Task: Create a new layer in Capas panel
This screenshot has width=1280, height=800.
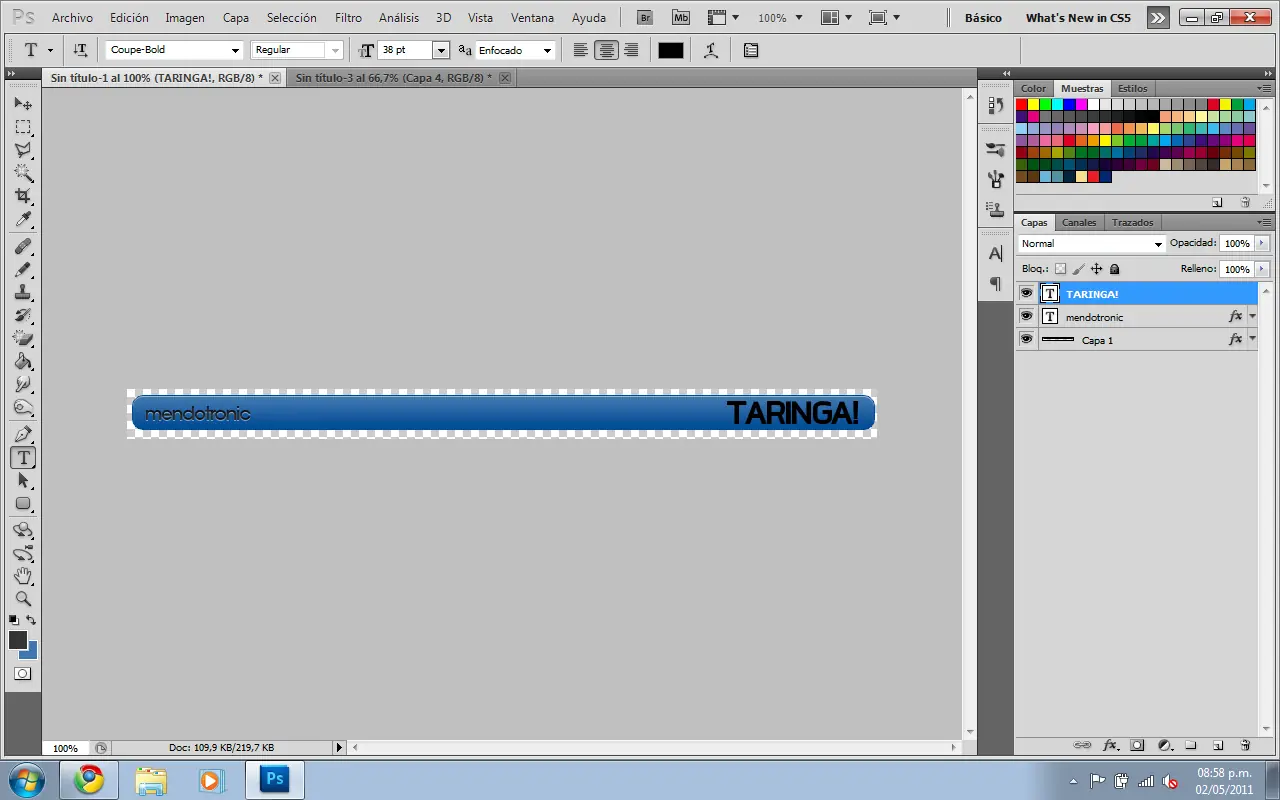Action: tap(1218, 745)
